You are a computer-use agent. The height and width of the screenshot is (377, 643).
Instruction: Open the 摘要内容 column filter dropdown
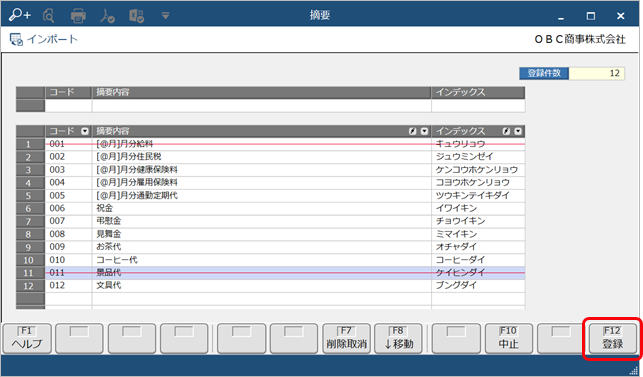(x=424, y=131)
